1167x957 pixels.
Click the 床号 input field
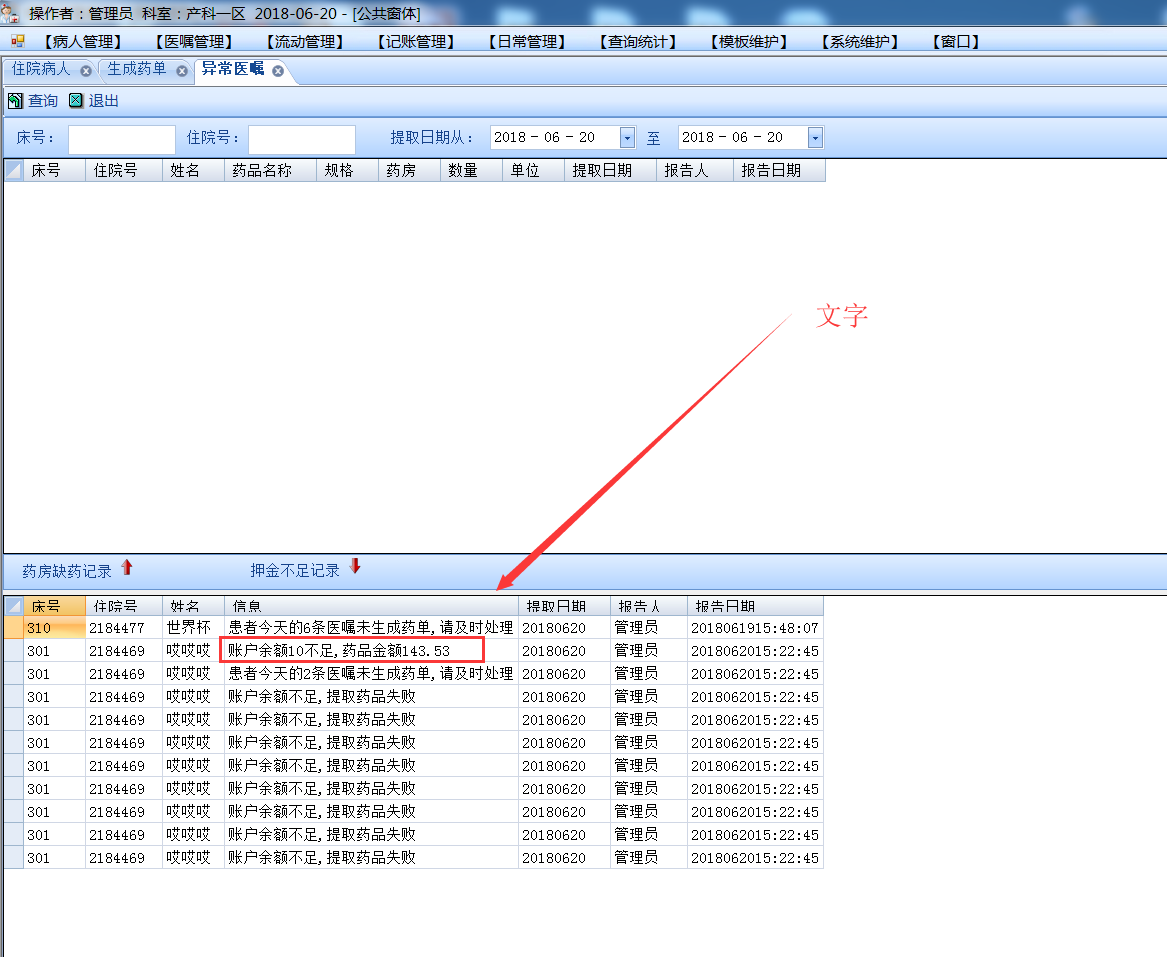[121, 138]
